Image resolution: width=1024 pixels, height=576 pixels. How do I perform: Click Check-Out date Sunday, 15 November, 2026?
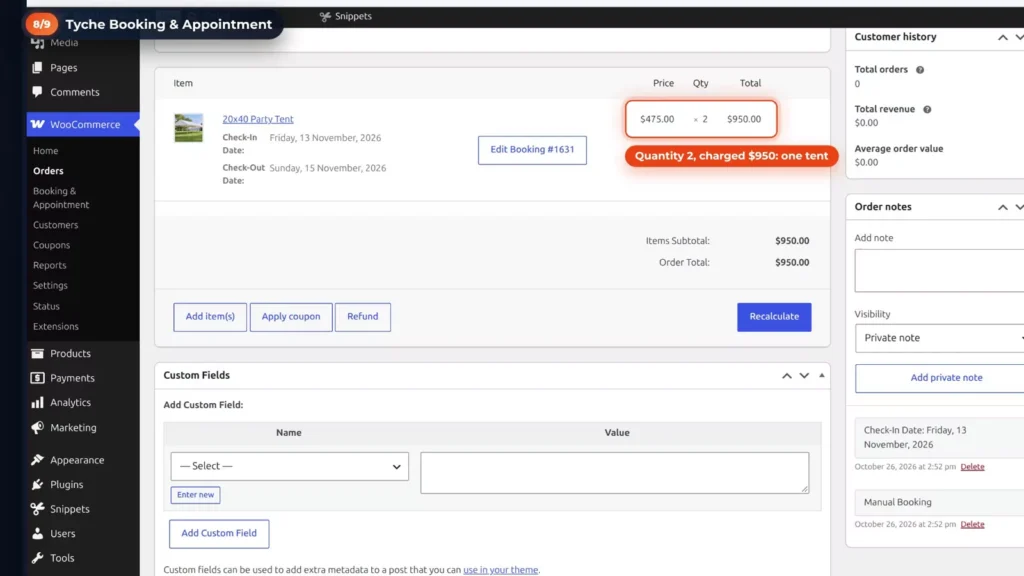pos(328,168)
